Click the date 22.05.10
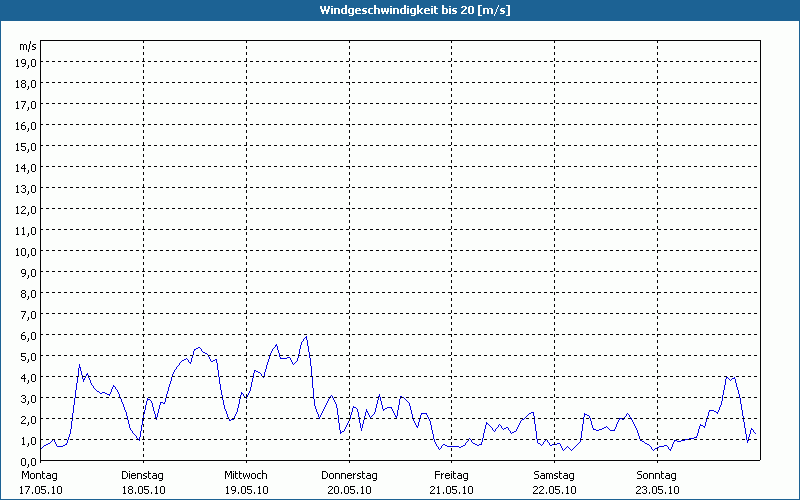 (555, 490)
